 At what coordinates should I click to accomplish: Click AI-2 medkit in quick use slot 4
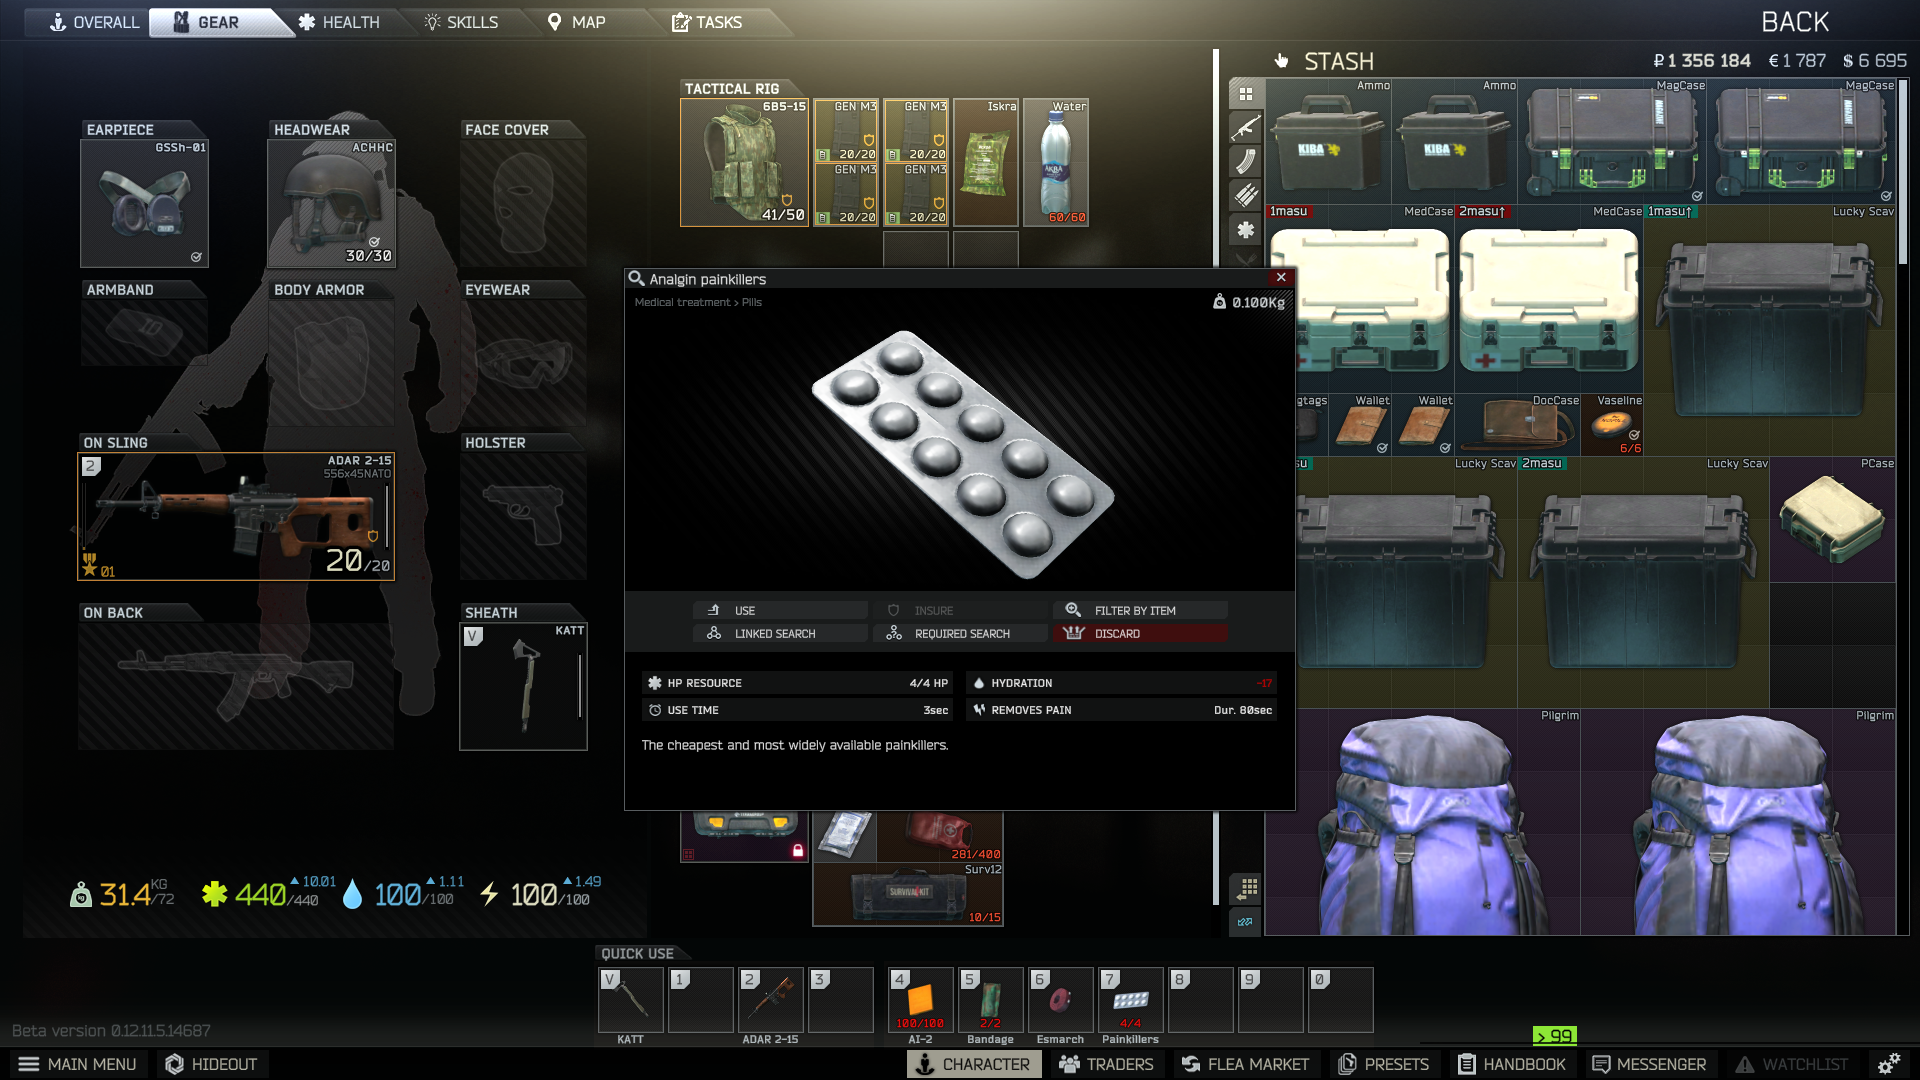(x=920, y=1000)
